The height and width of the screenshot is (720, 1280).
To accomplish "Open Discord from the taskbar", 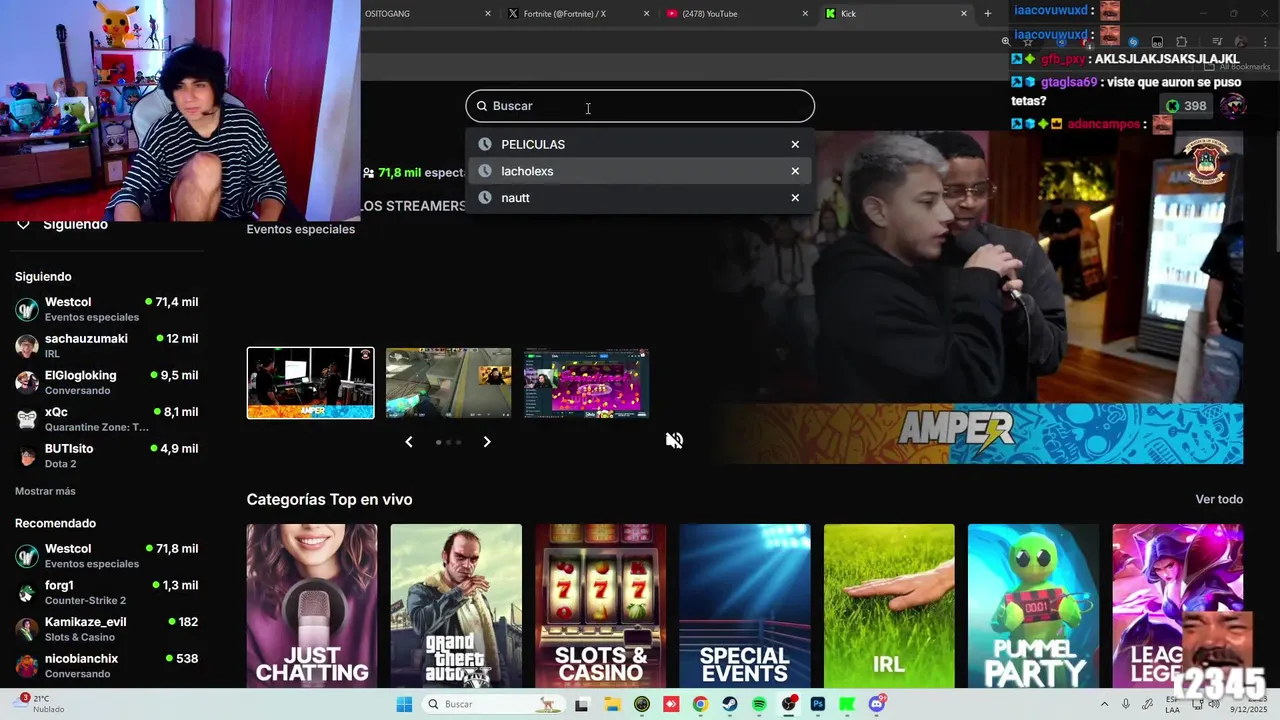I will [877, 704].
